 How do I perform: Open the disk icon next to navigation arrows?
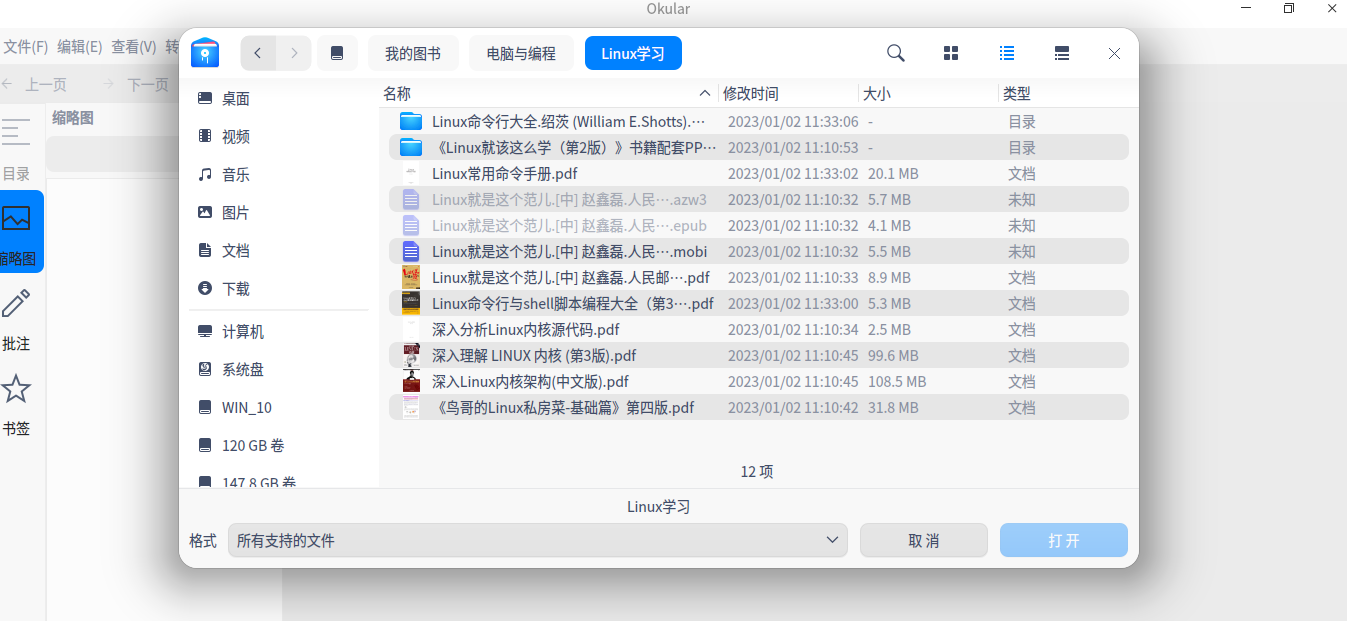(337, 53)
